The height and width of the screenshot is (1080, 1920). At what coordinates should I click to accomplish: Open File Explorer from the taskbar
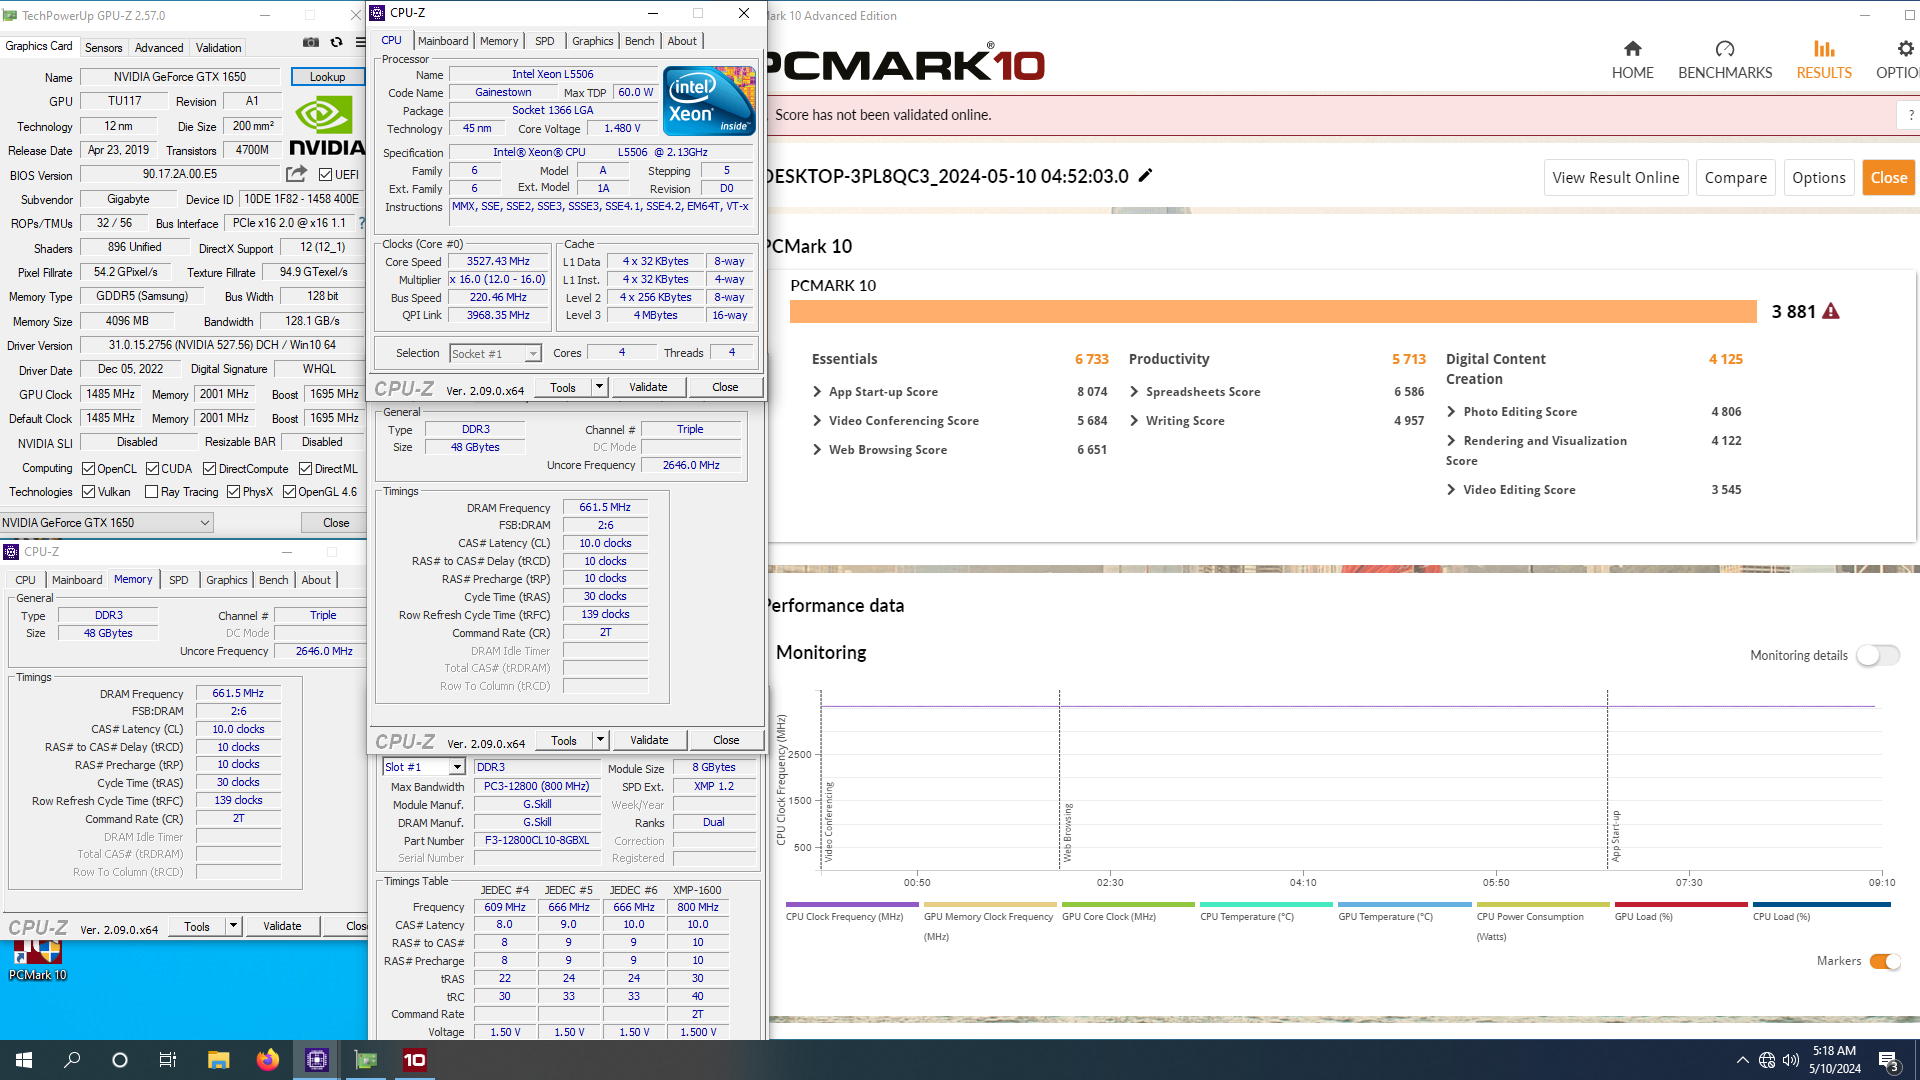tap(218, 1060)
